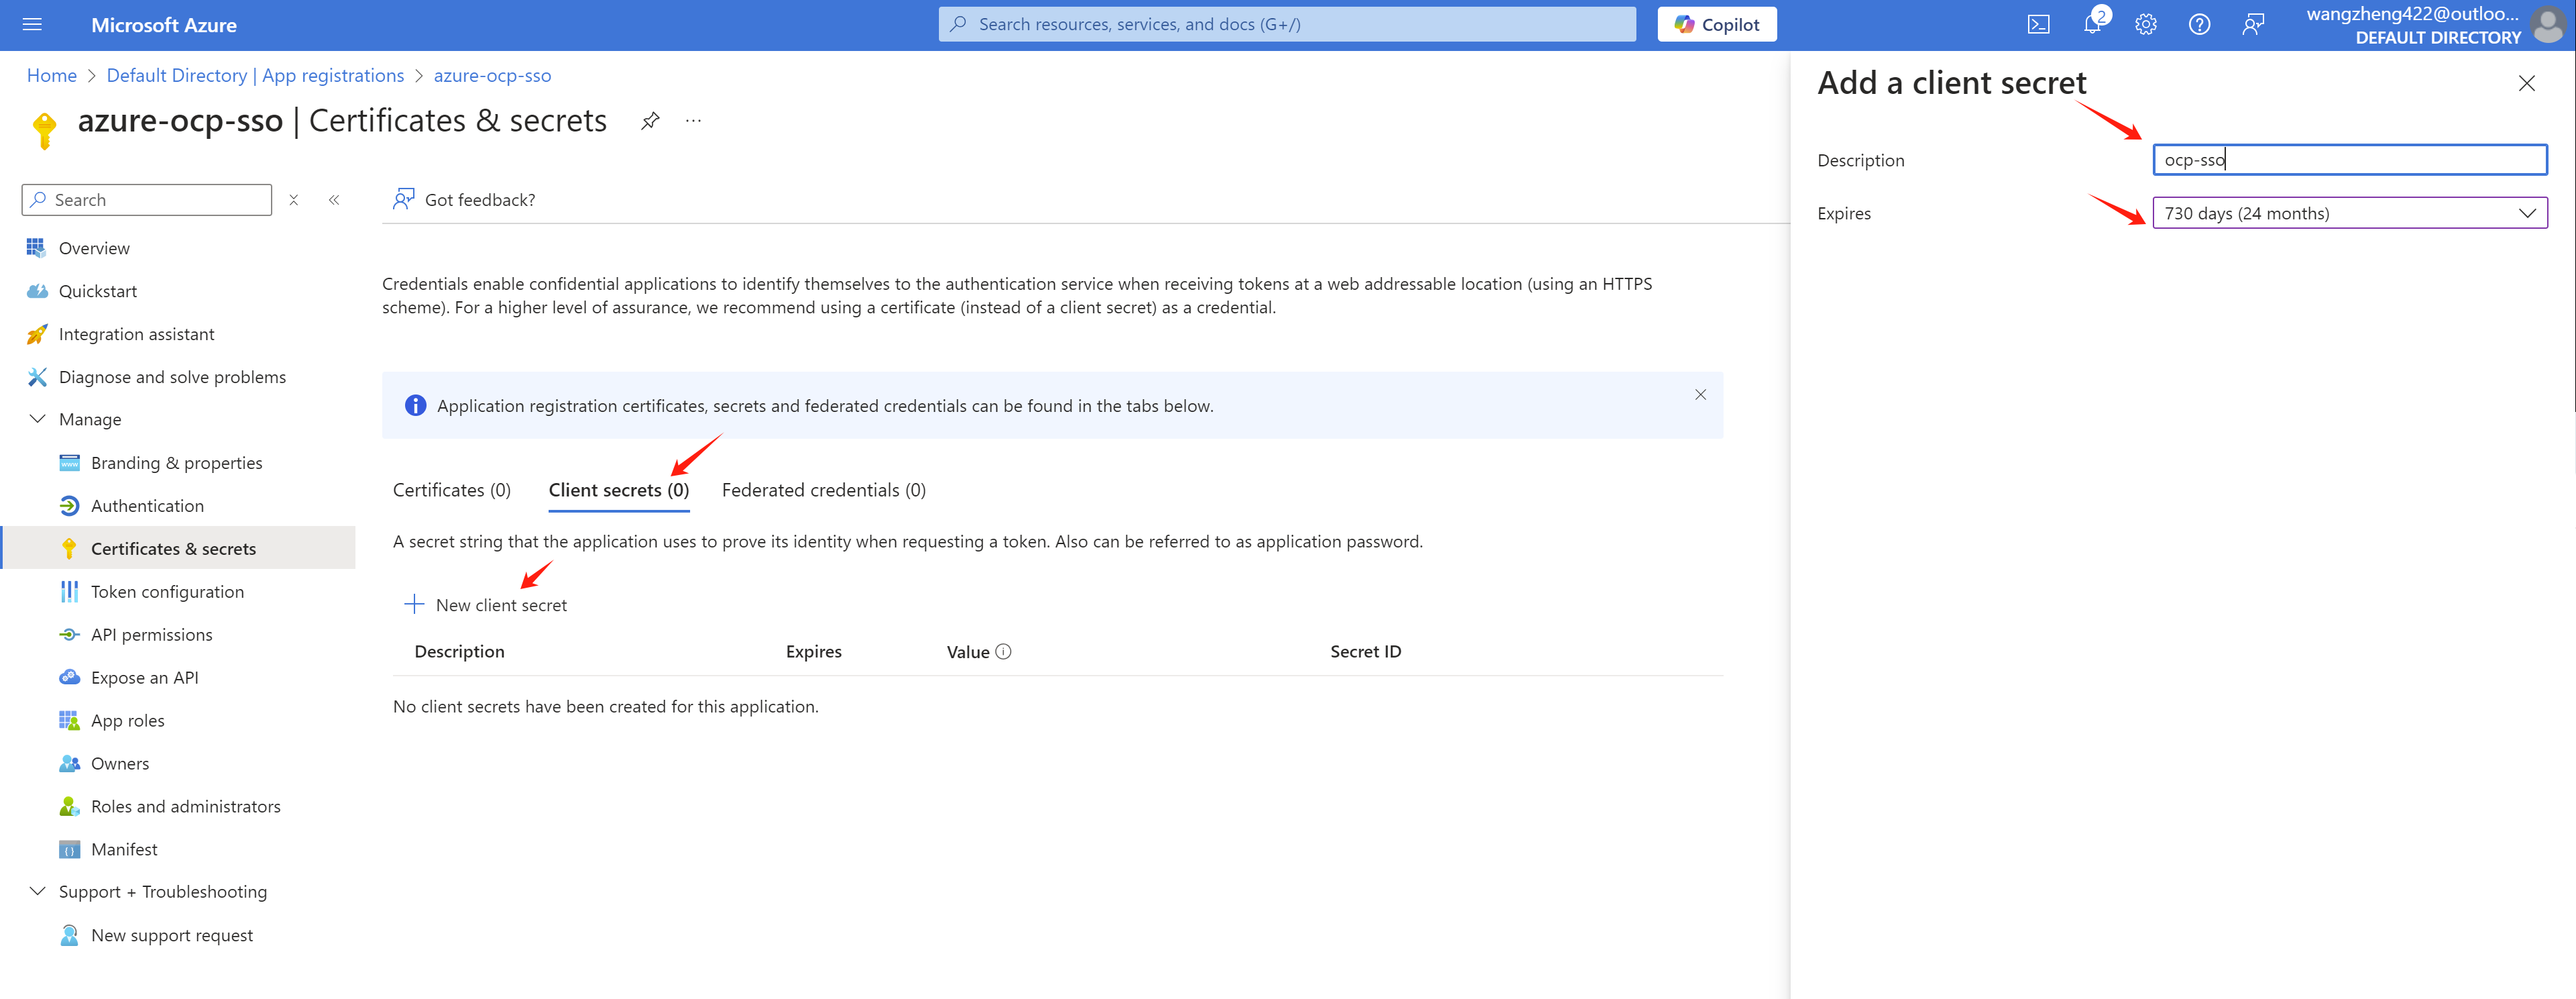The height and width of the screenshot is (999, 2576).
Task: Open the feedback icon in top bar
Action: coord(2252,25)
